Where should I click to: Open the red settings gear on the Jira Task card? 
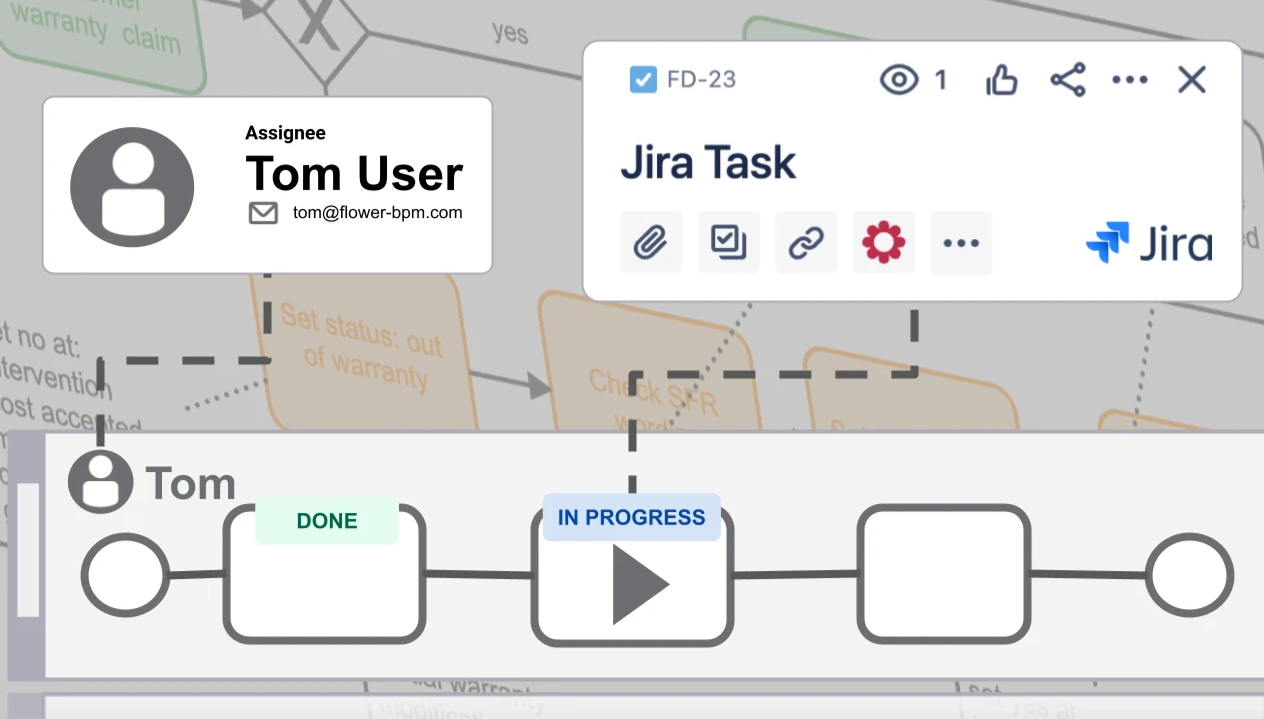pos(883,242)
